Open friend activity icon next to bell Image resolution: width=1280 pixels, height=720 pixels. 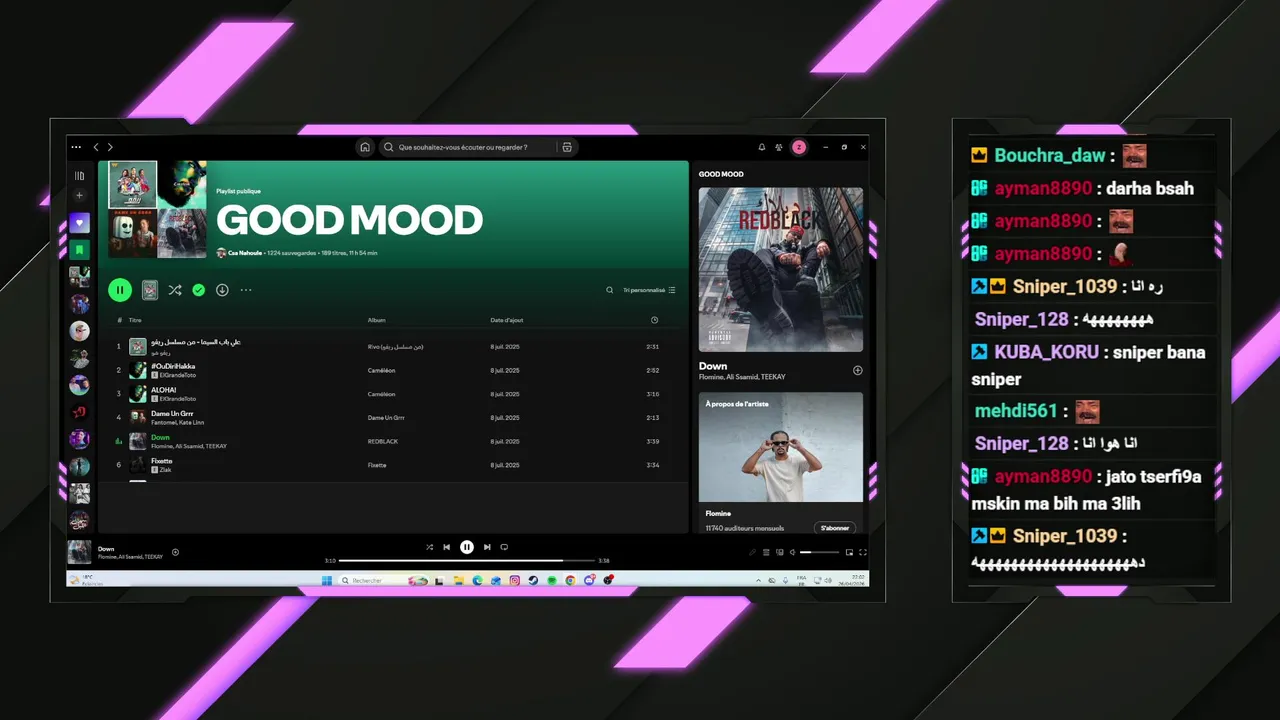[x=779, y=147]
